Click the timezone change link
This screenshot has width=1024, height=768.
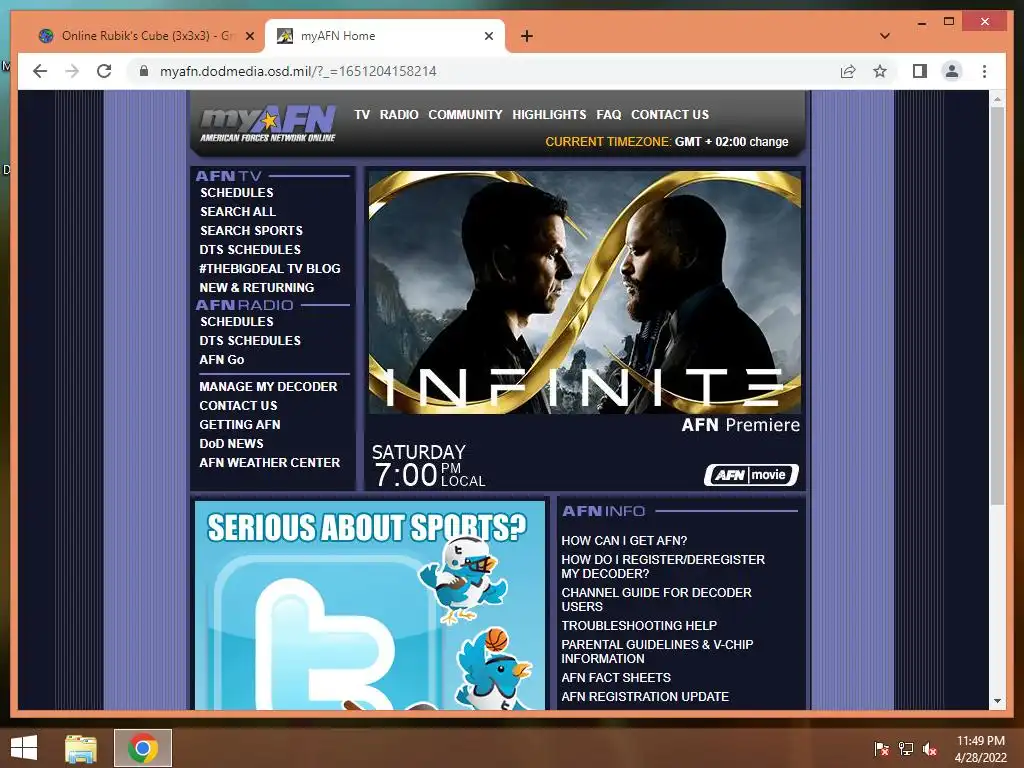pos(769,142)
